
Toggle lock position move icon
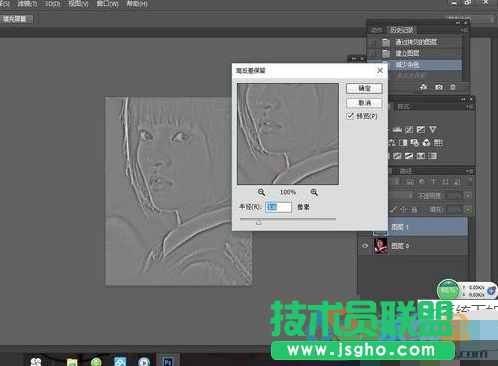[x=403, y=209]
